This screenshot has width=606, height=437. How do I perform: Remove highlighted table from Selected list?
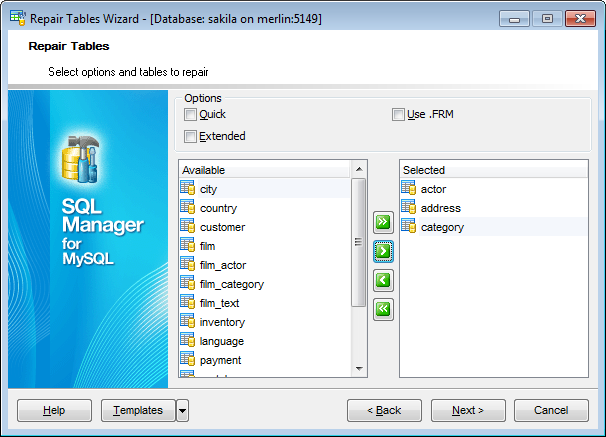click(383, 280)
